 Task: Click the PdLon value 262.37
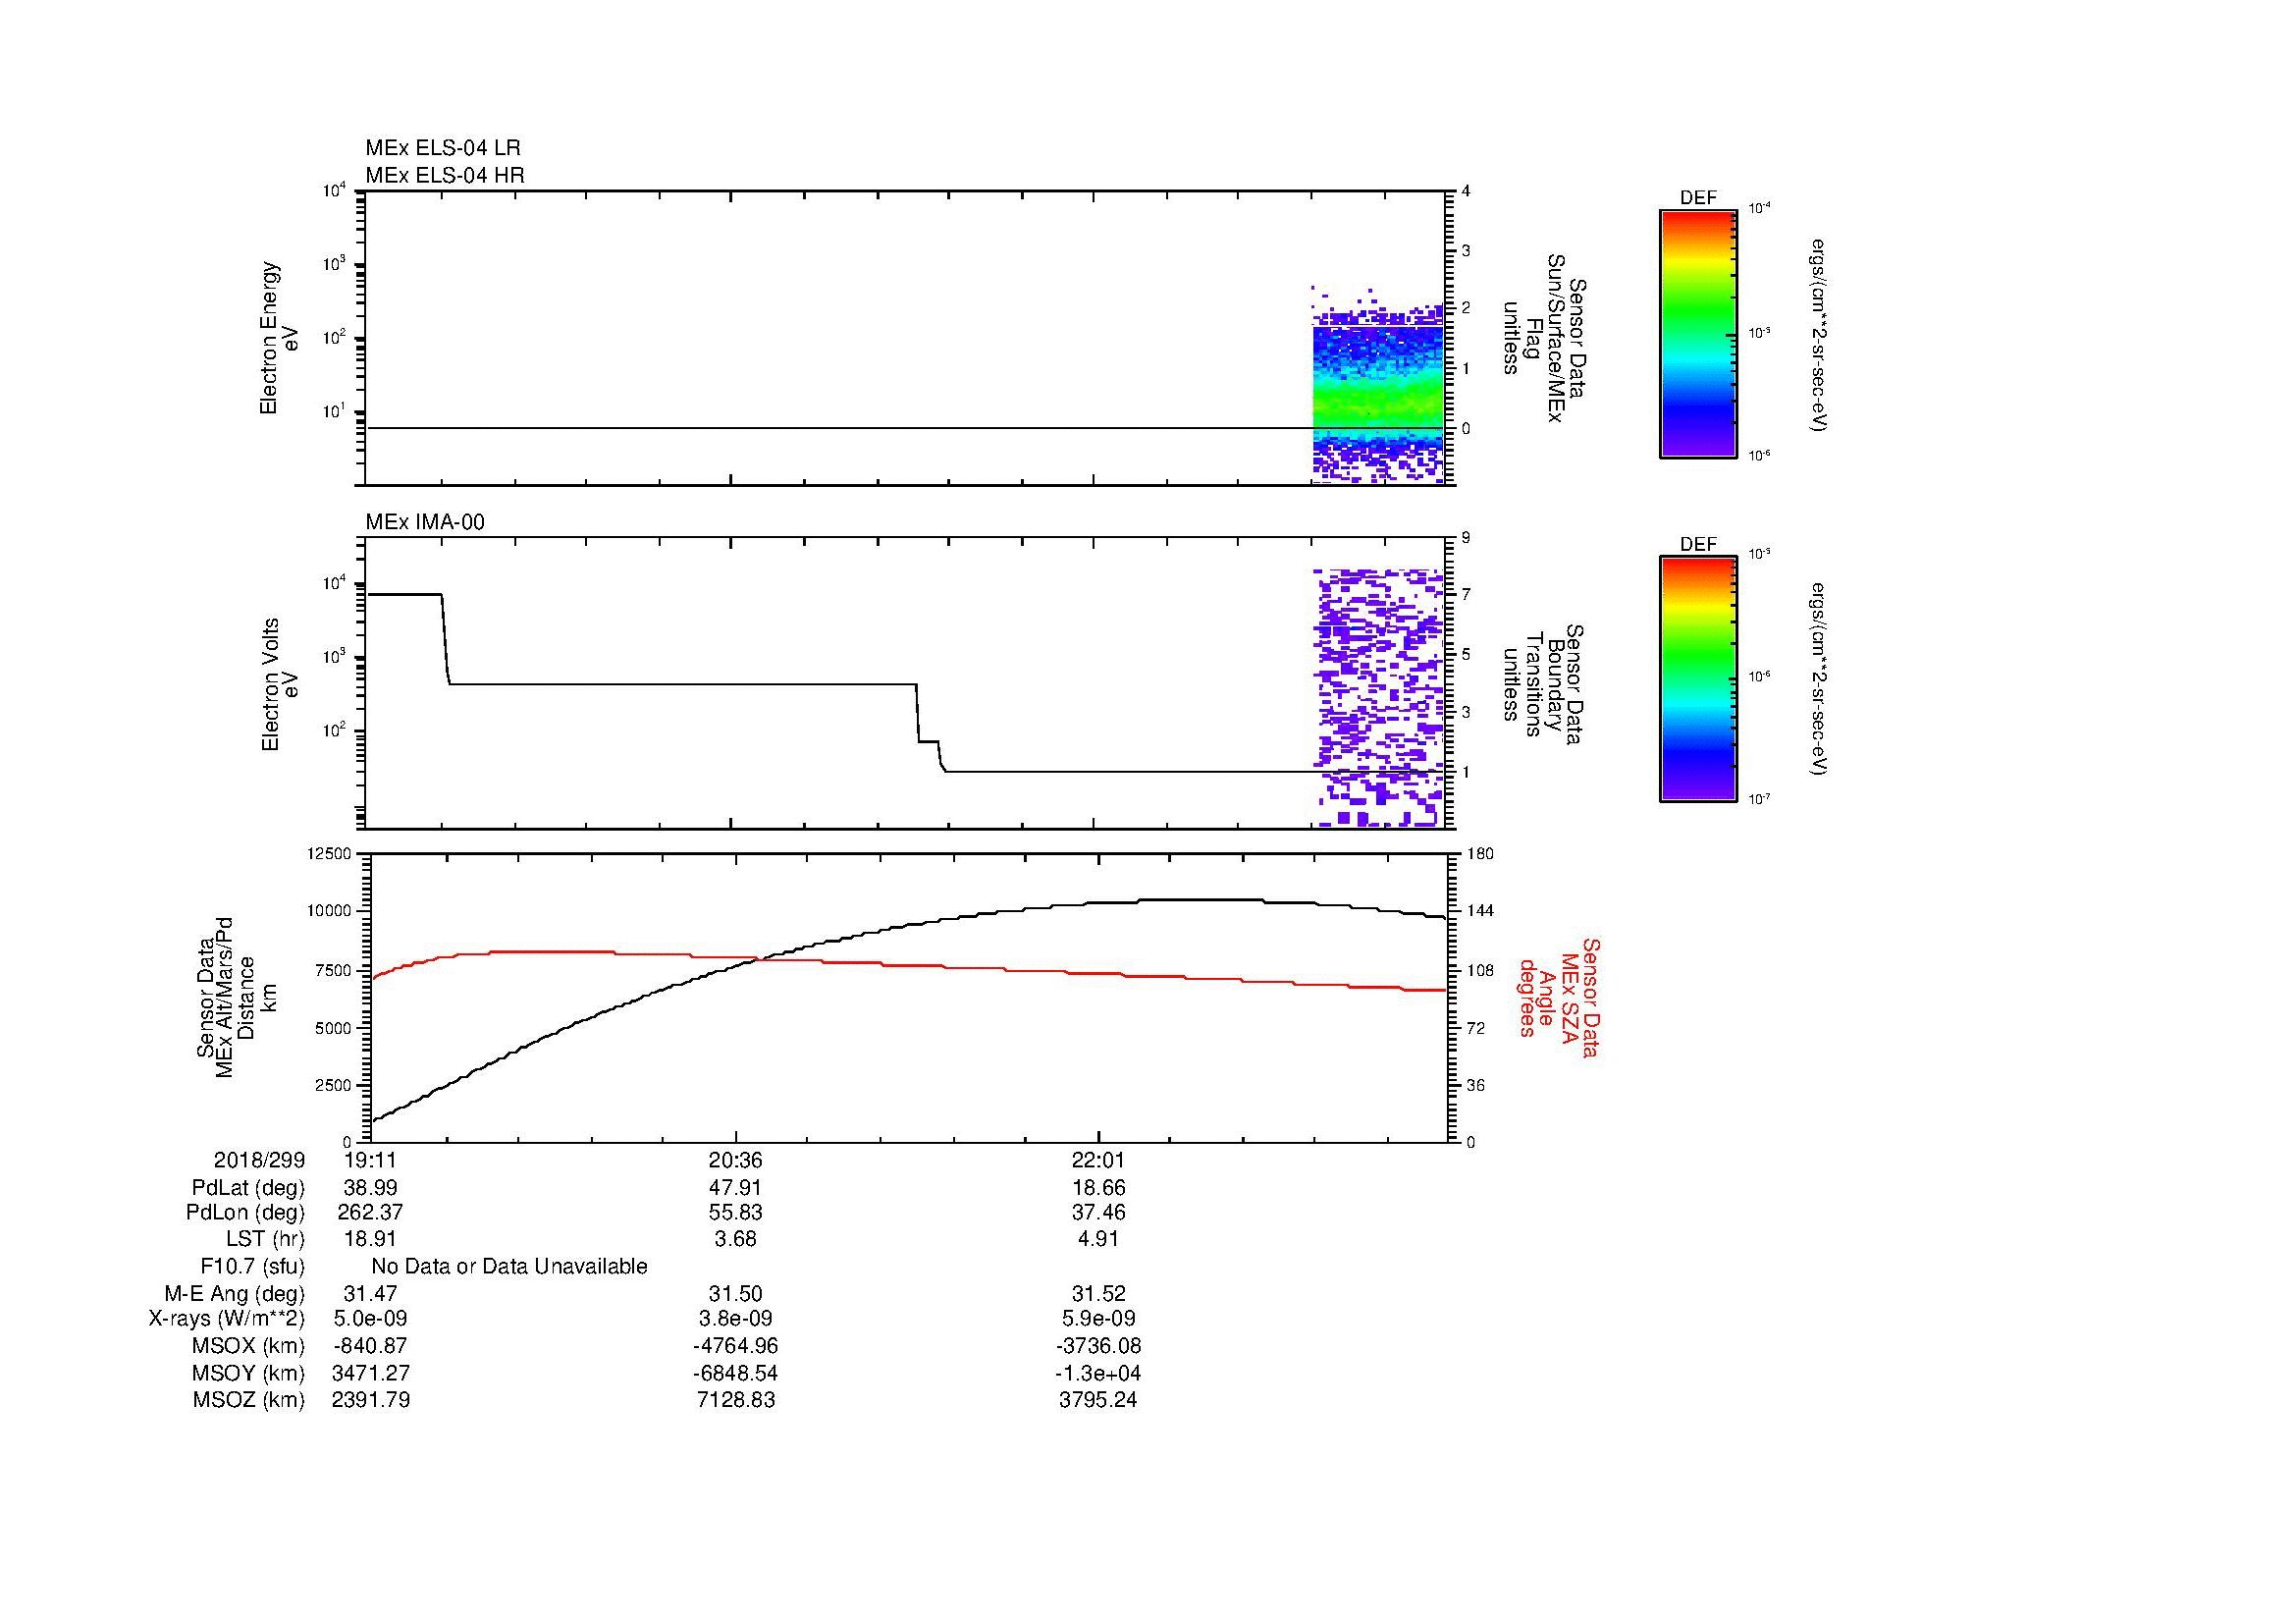coord(370,1213)
